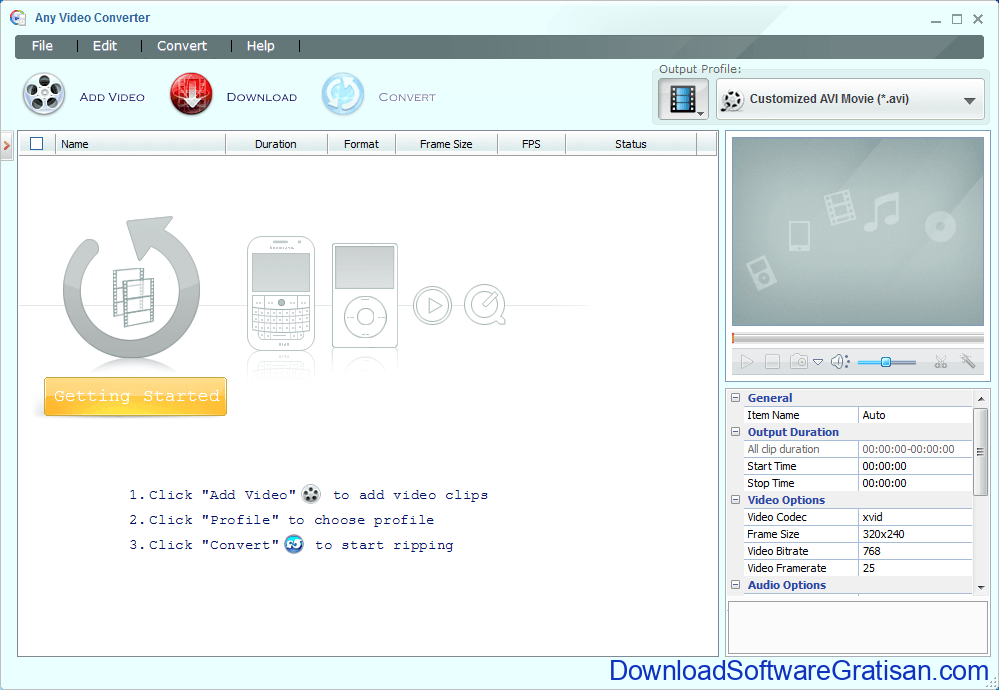The image size is (999, 690).
Task: Mute the preview with speaker icon
Action: coord(840,362)
